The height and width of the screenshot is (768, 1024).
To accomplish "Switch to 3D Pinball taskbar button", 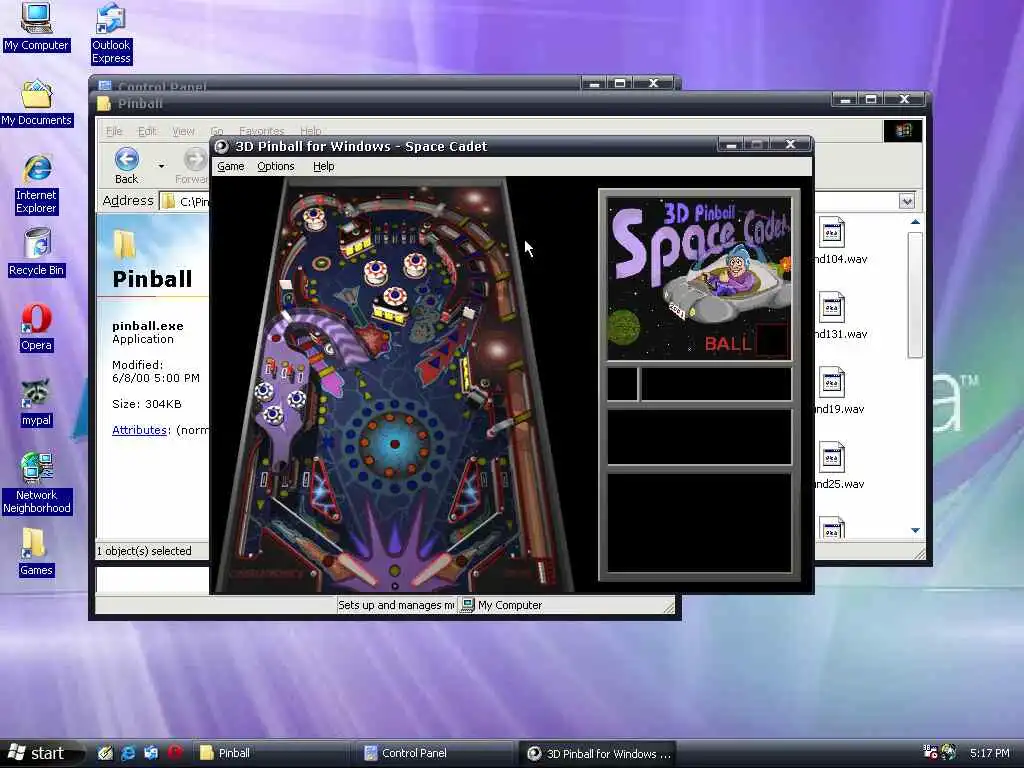I will pos(598,753).
